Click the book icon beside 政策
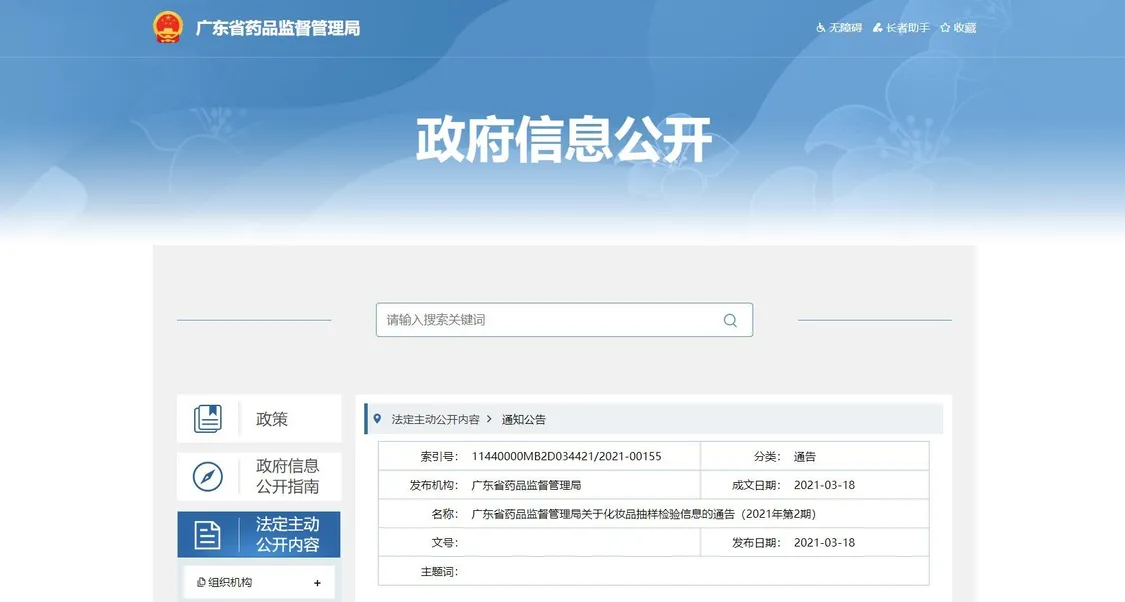The height and width of the screenshot is (602, 1125). 208,419
